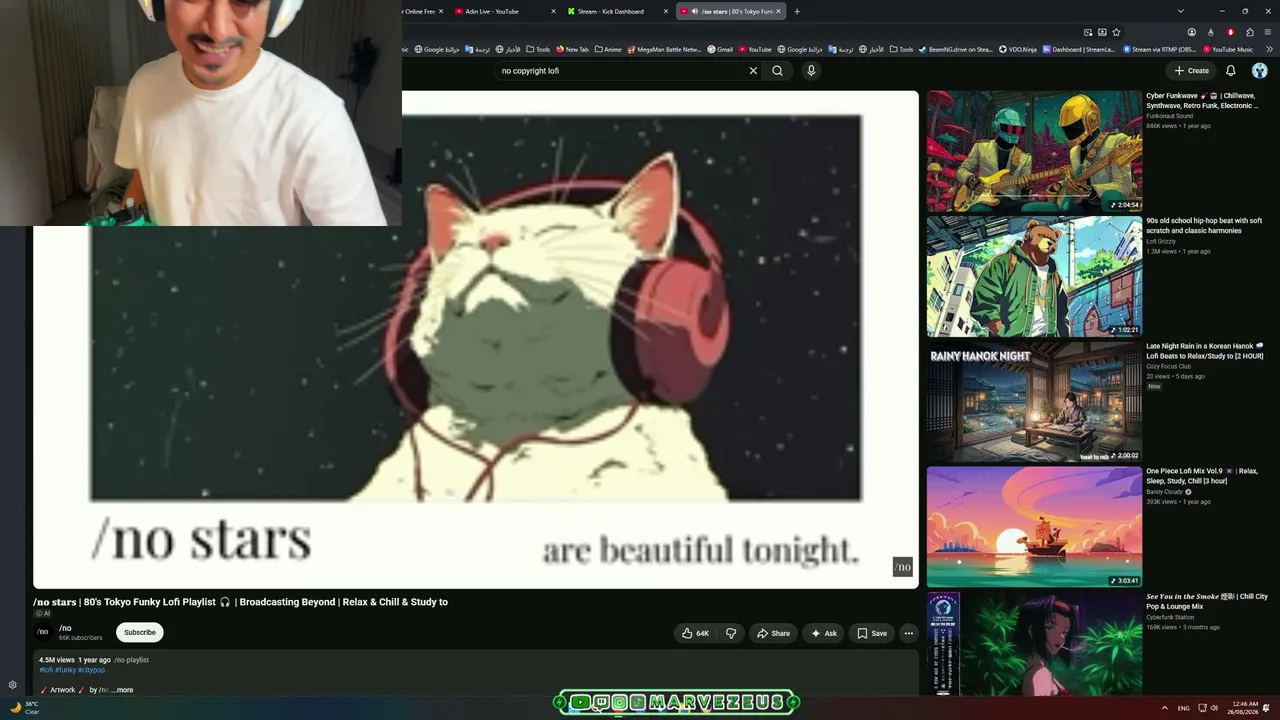
Task: Open a new browser tab
Action: point(797,11)
